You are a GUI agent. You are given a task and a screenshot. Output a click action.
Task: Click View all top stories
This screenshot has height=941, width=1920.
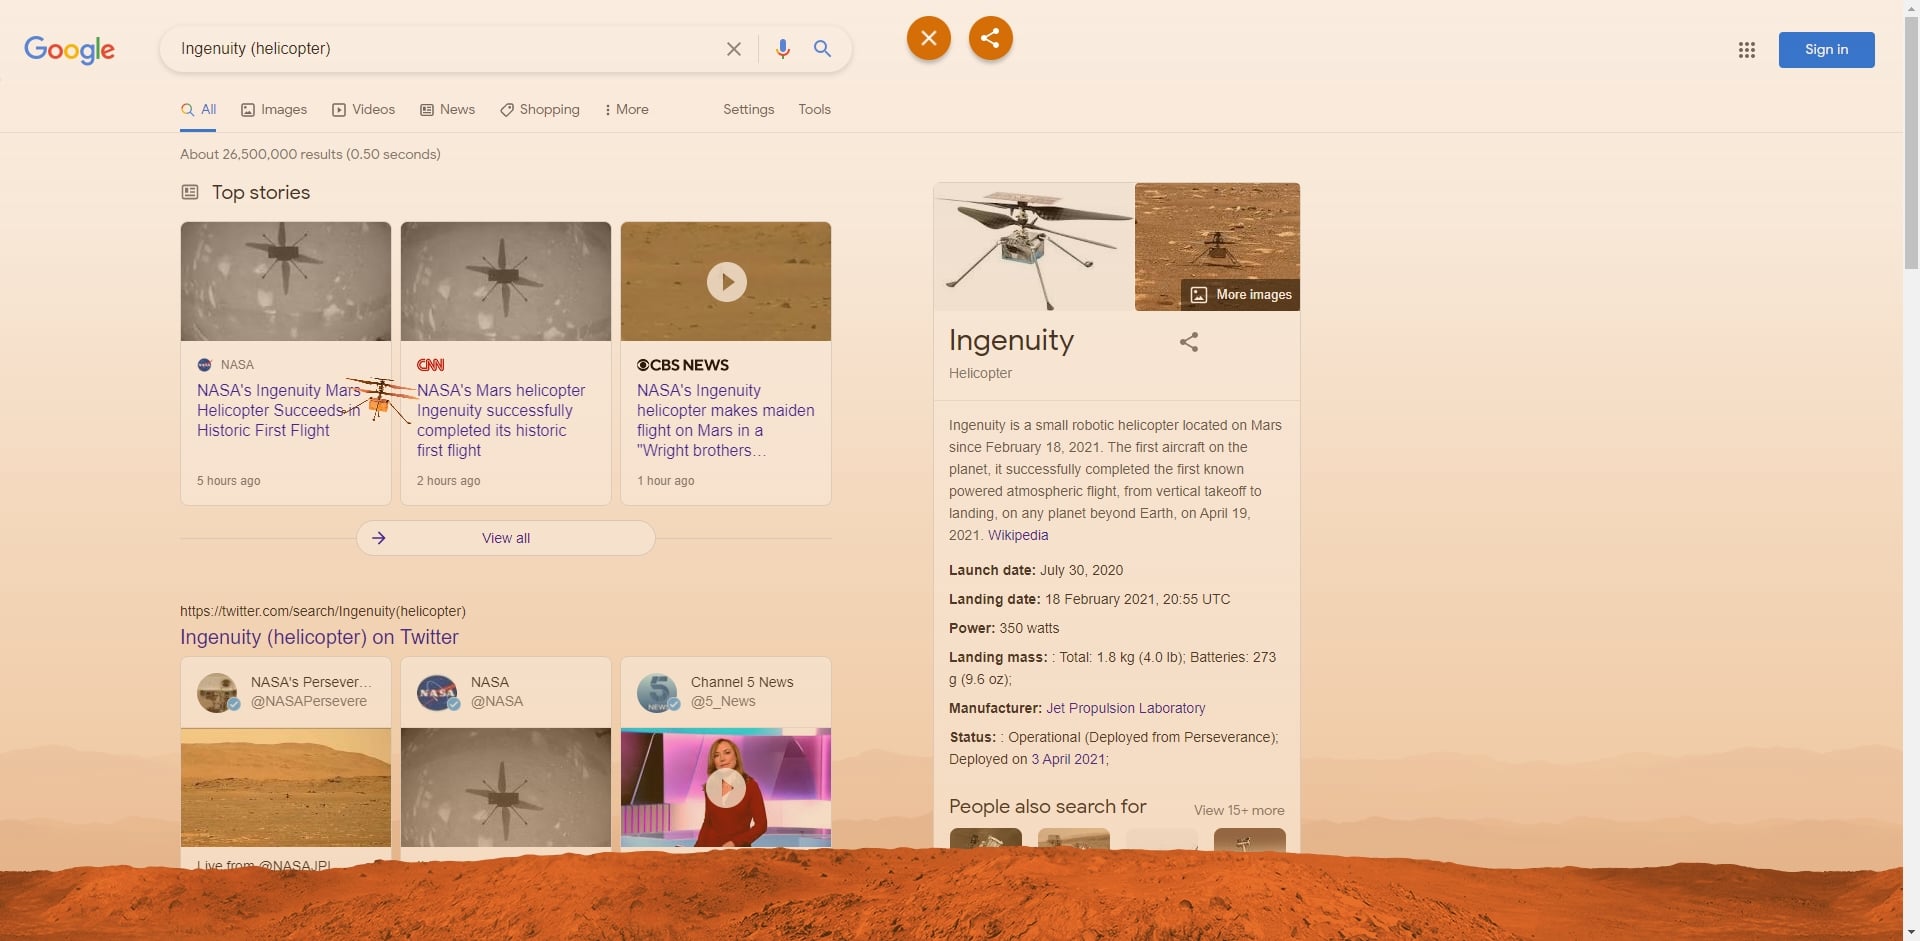click(x=506, y=538)
